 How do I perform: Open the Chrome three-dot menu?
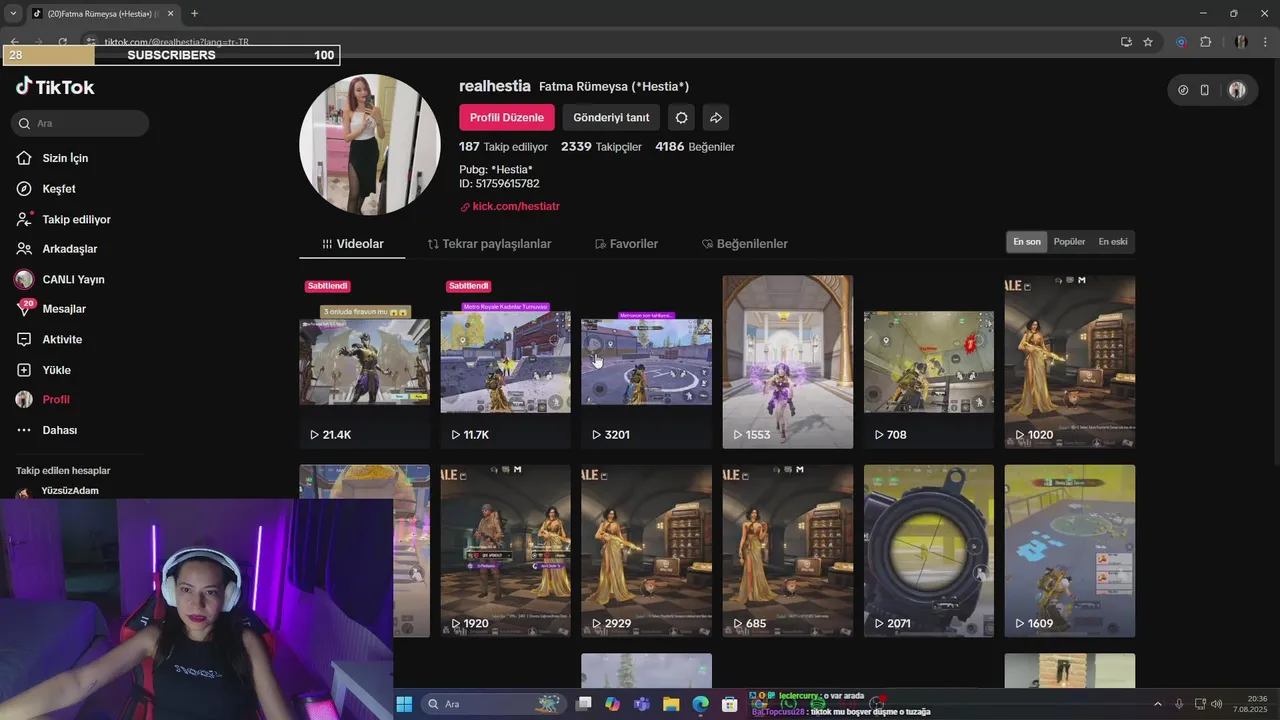(1265, 42)
